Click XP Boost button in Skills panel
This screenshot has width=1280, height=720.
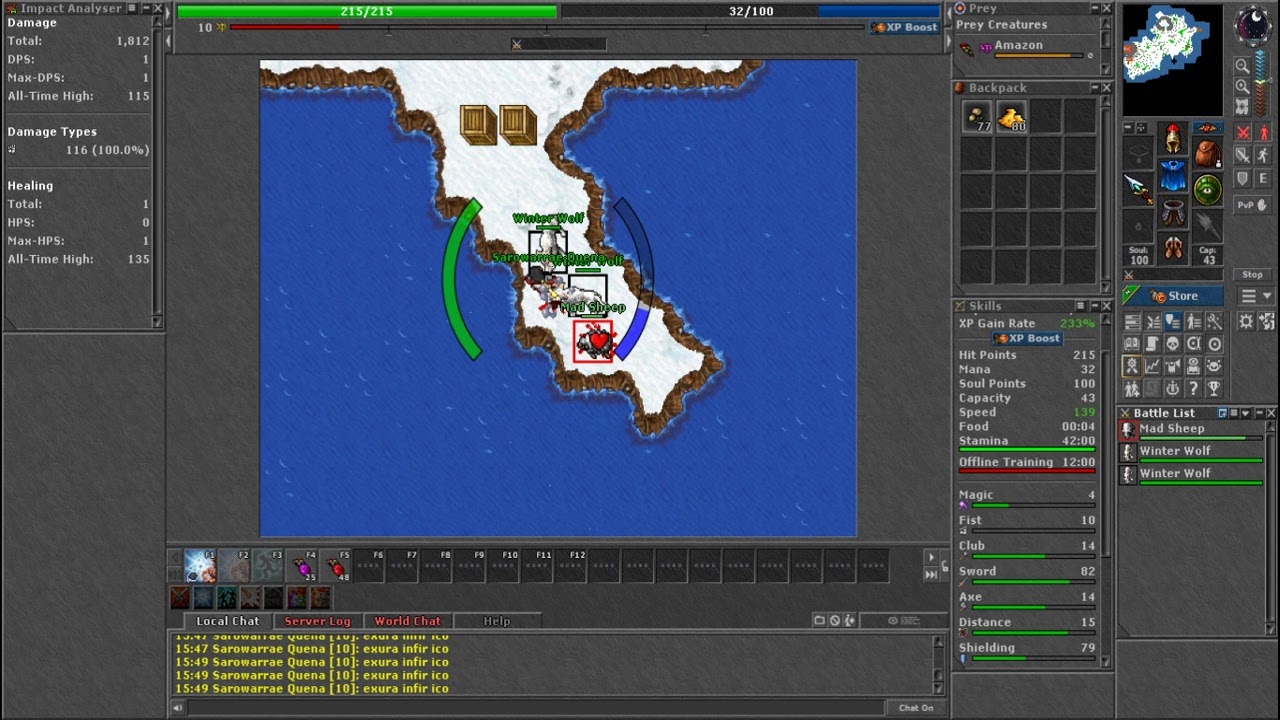point(1027,339)
